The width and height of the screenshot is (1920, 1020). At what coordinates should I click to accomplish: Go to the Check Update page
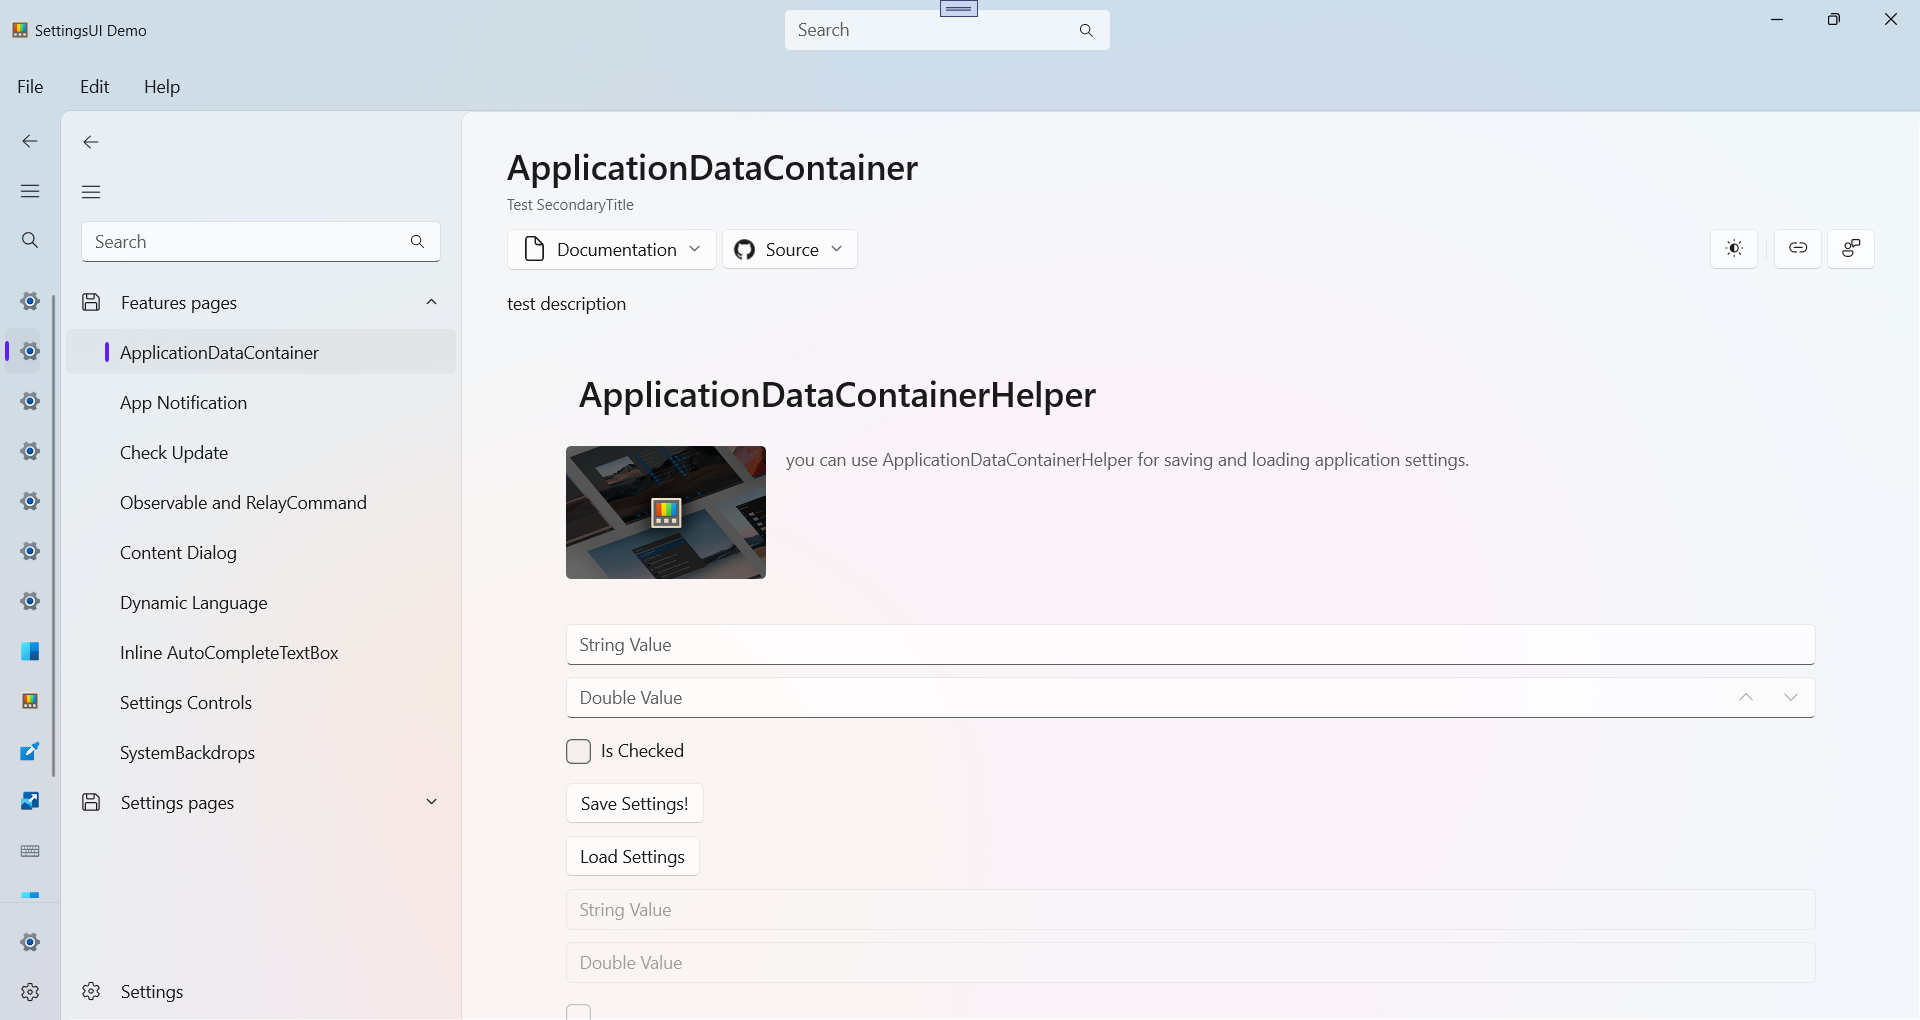point(261,452)
